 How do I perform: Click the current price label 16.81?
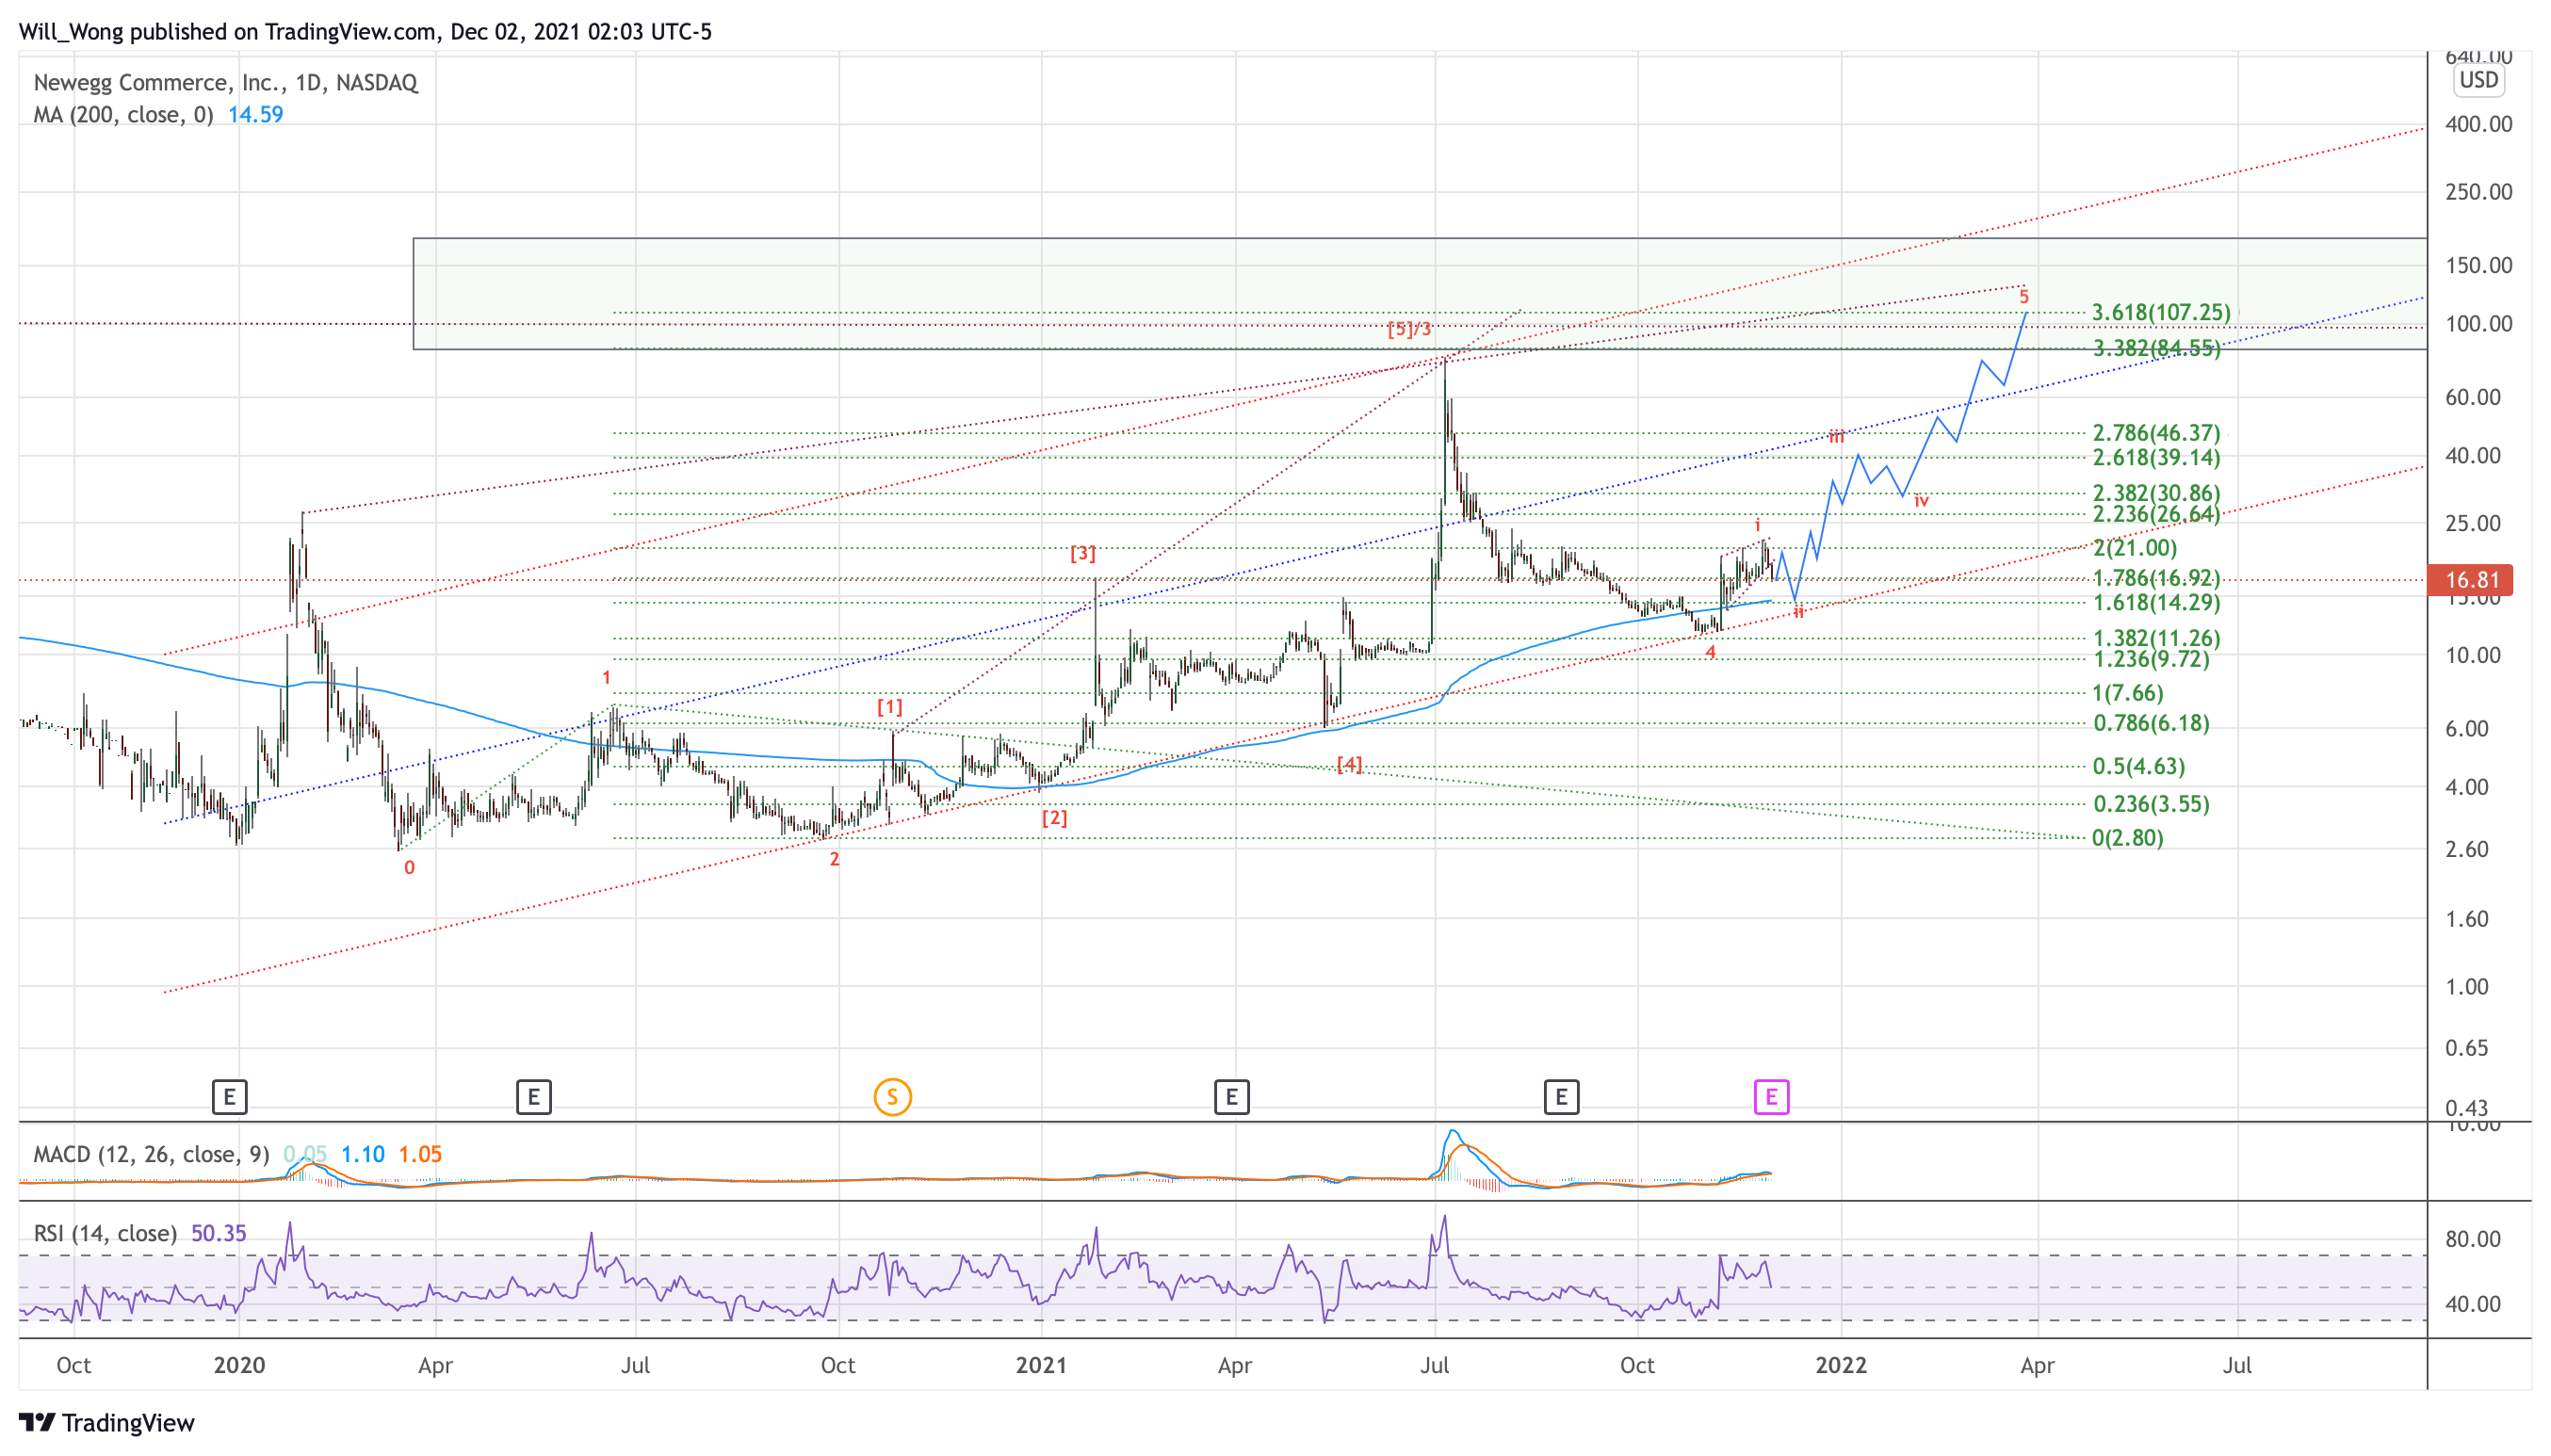tap(2469, 580)
